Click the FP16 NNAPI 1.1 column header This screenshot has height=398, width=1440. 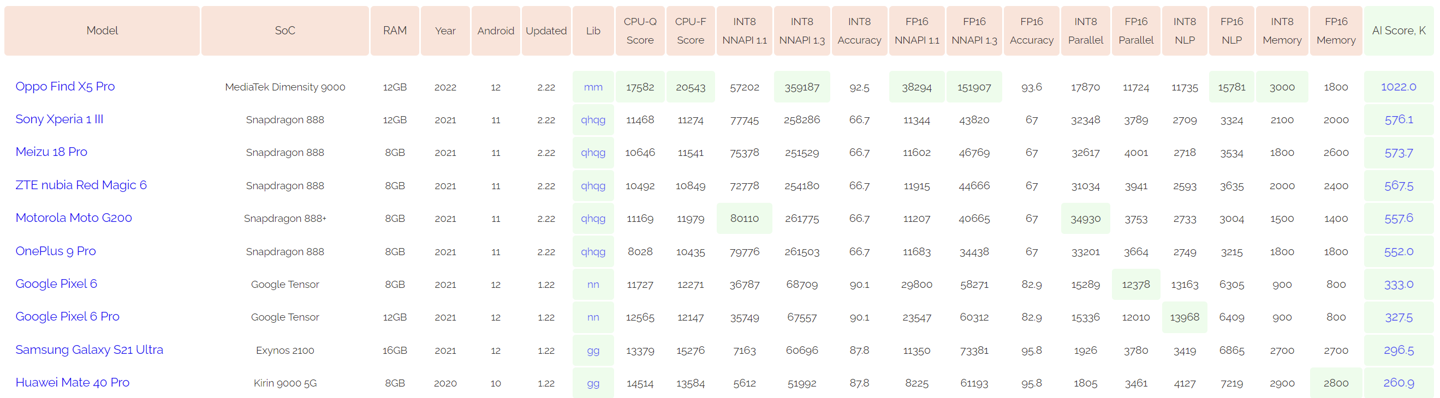(917, 31)
